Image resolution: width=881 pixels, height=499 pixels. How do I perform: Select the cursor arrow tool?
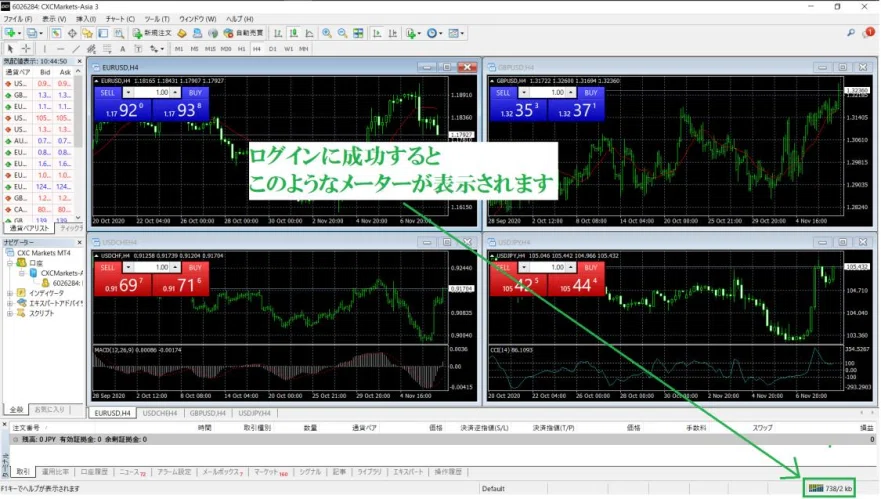coord(10,49)
